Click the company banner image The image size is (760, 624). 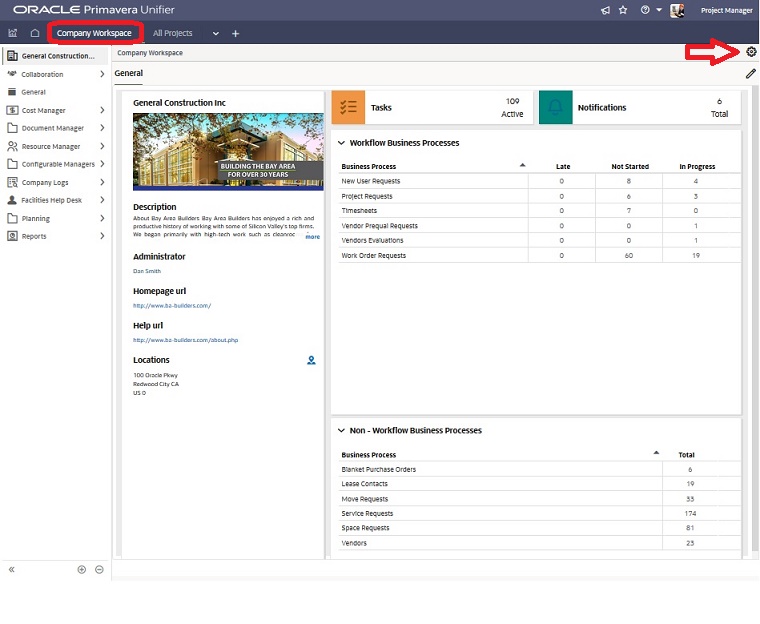coord(228,152)
